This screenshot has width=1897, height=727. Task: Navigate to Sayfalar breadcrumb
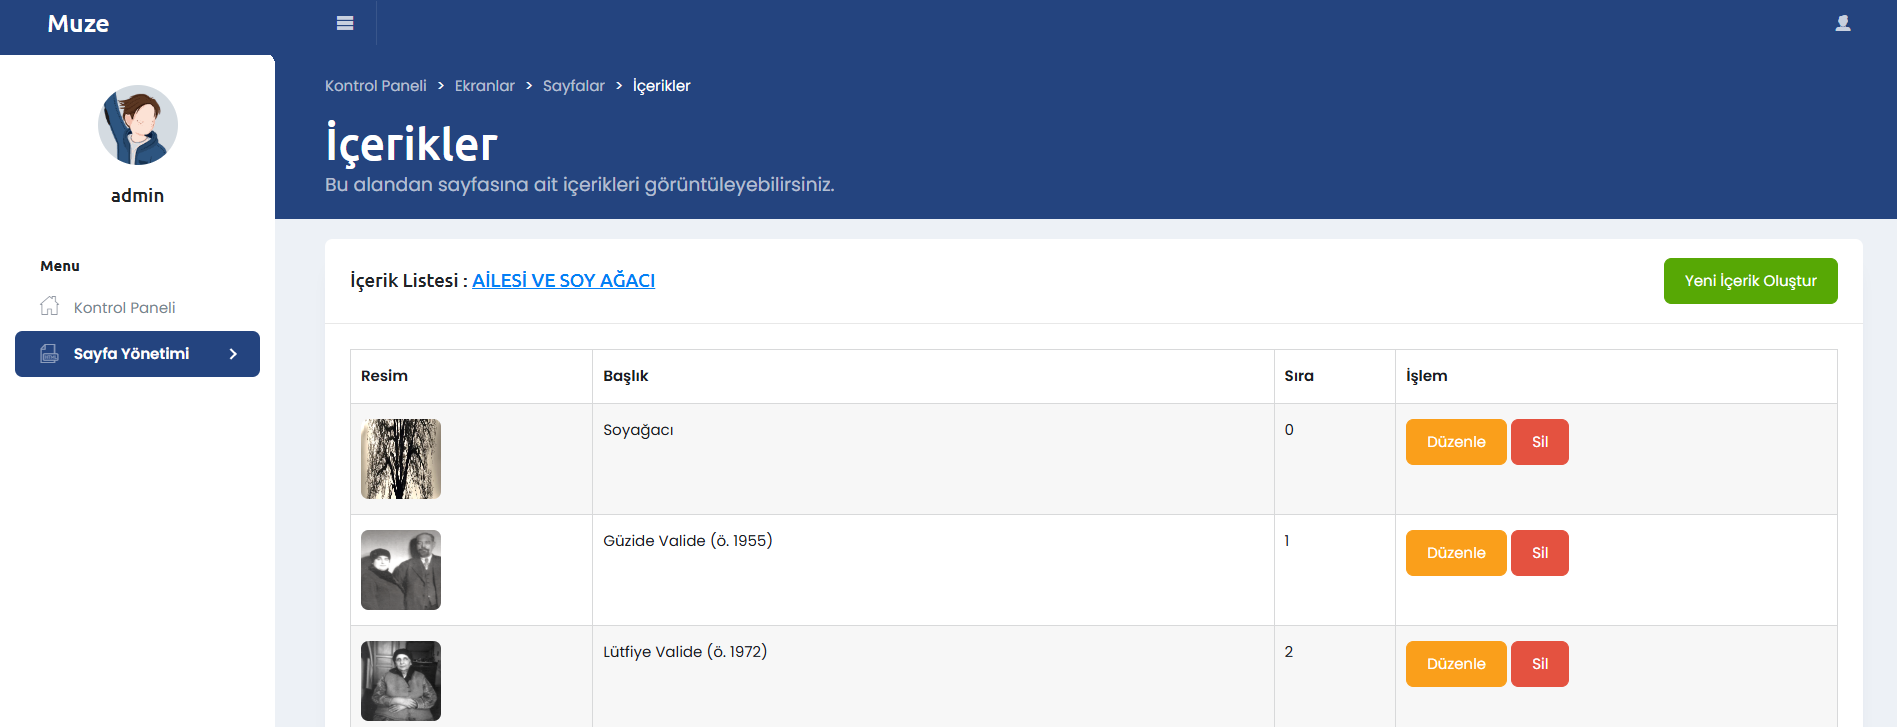573,86
